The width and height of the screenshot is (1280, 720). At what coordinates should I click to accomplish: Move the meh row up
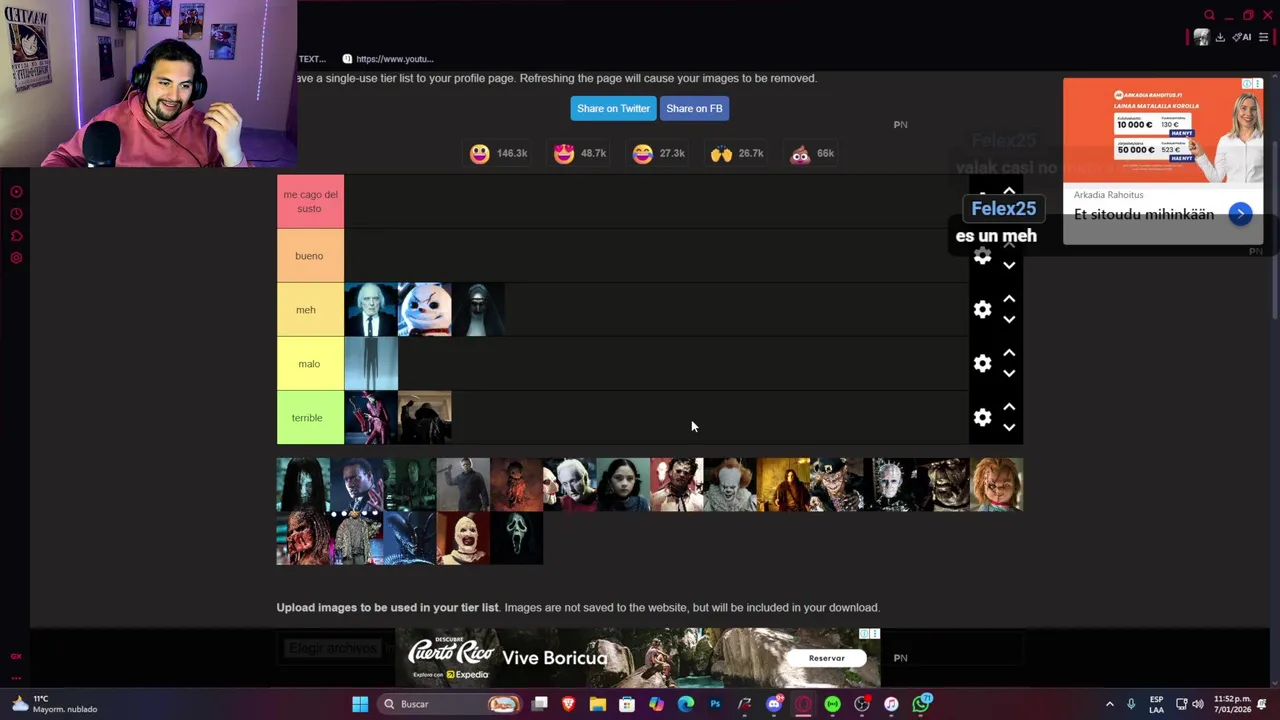[x=1009, y=299]
